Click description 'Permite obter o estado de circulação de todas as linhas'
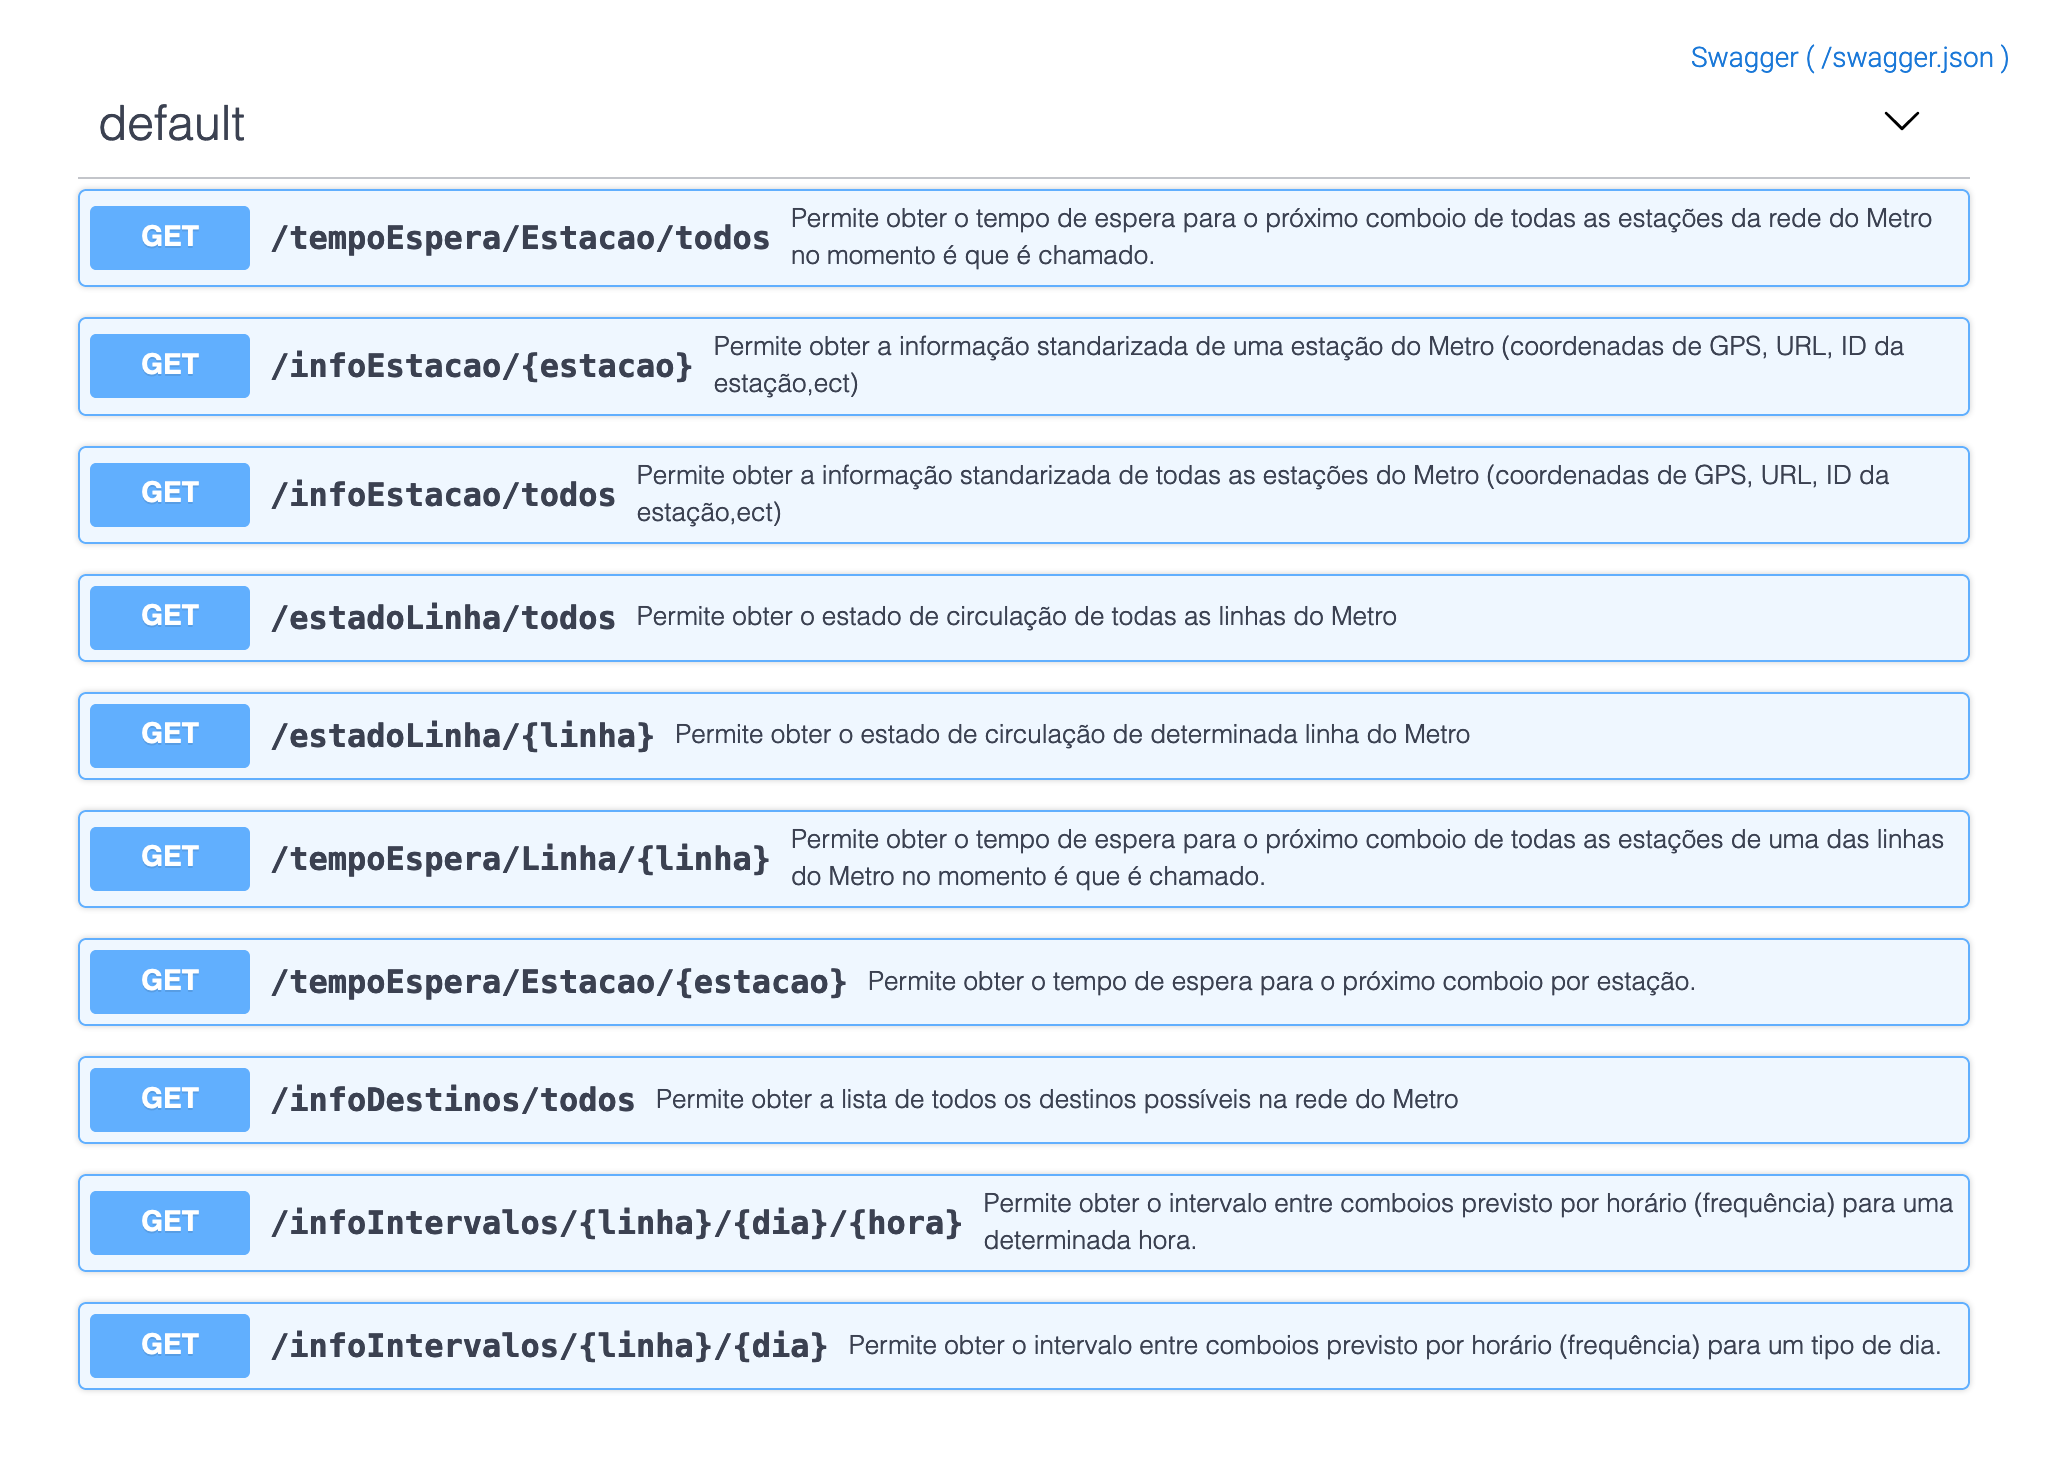Viewport: 2048px width, 1460px height. [1016, 617]
